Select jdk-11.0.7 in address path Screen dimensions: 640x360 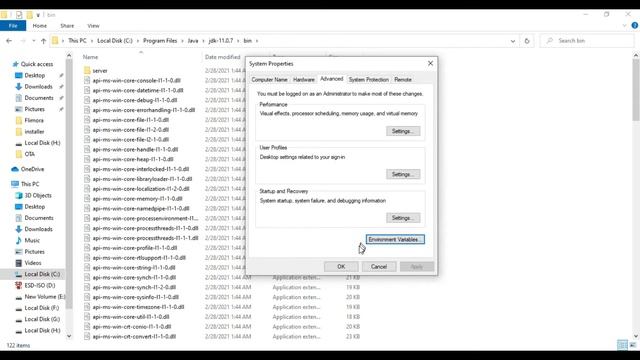(x=221, y=41)
